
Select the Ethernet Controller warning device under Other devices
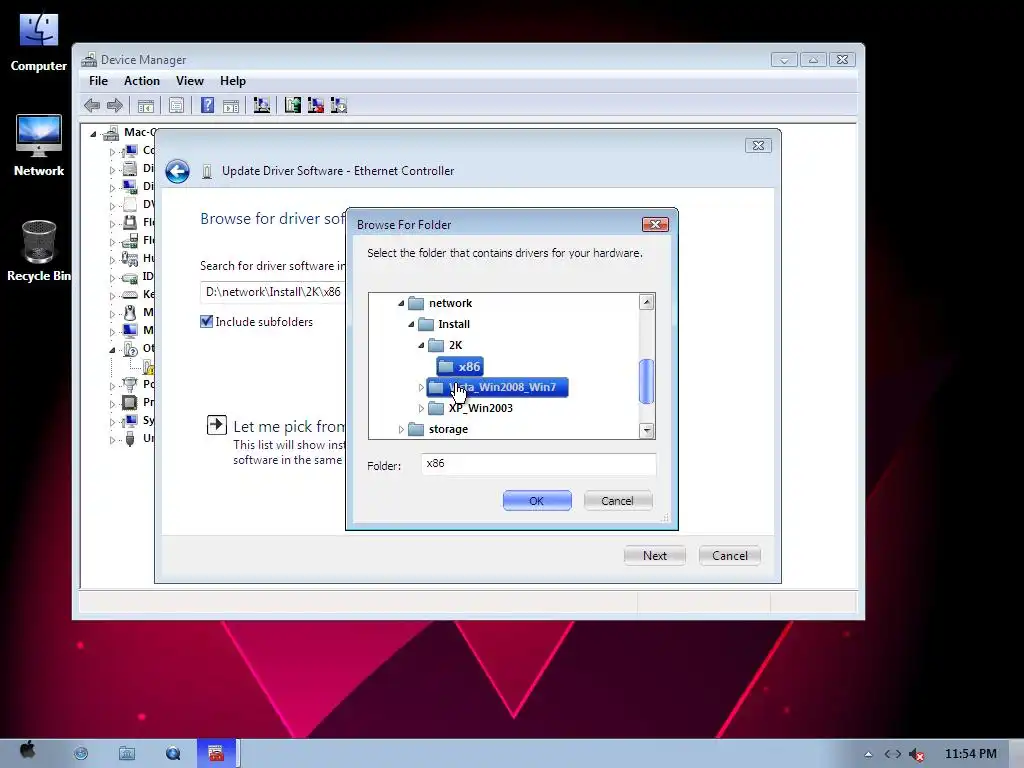(149, 366)
